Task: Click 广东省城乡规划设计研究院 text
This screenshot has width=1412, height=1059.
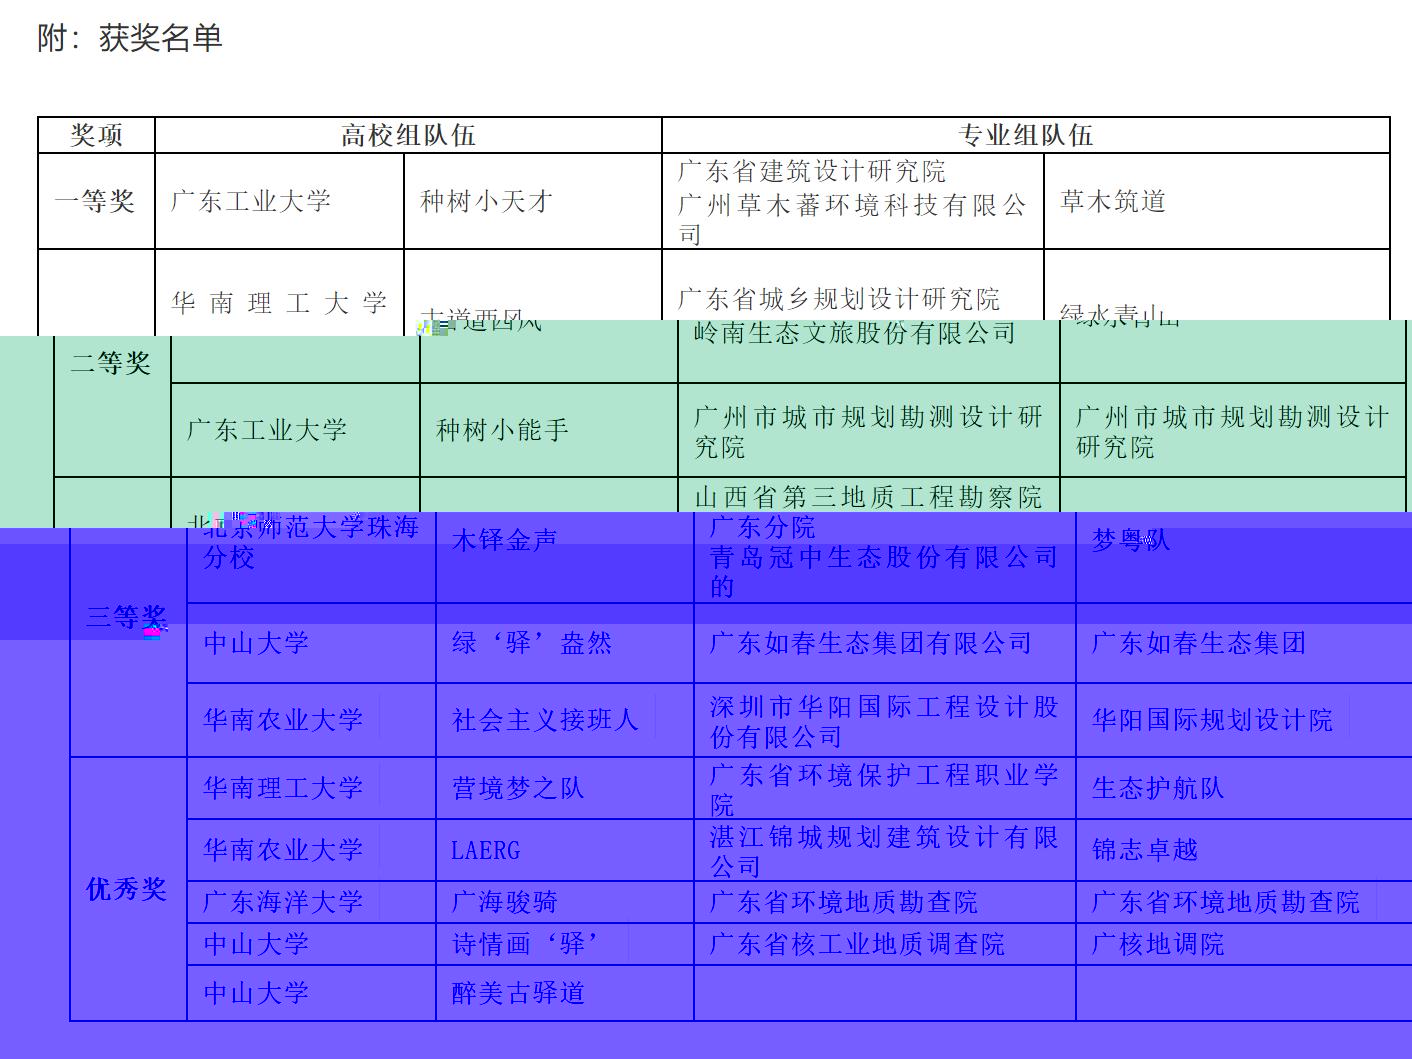Action: coord(839,299)
